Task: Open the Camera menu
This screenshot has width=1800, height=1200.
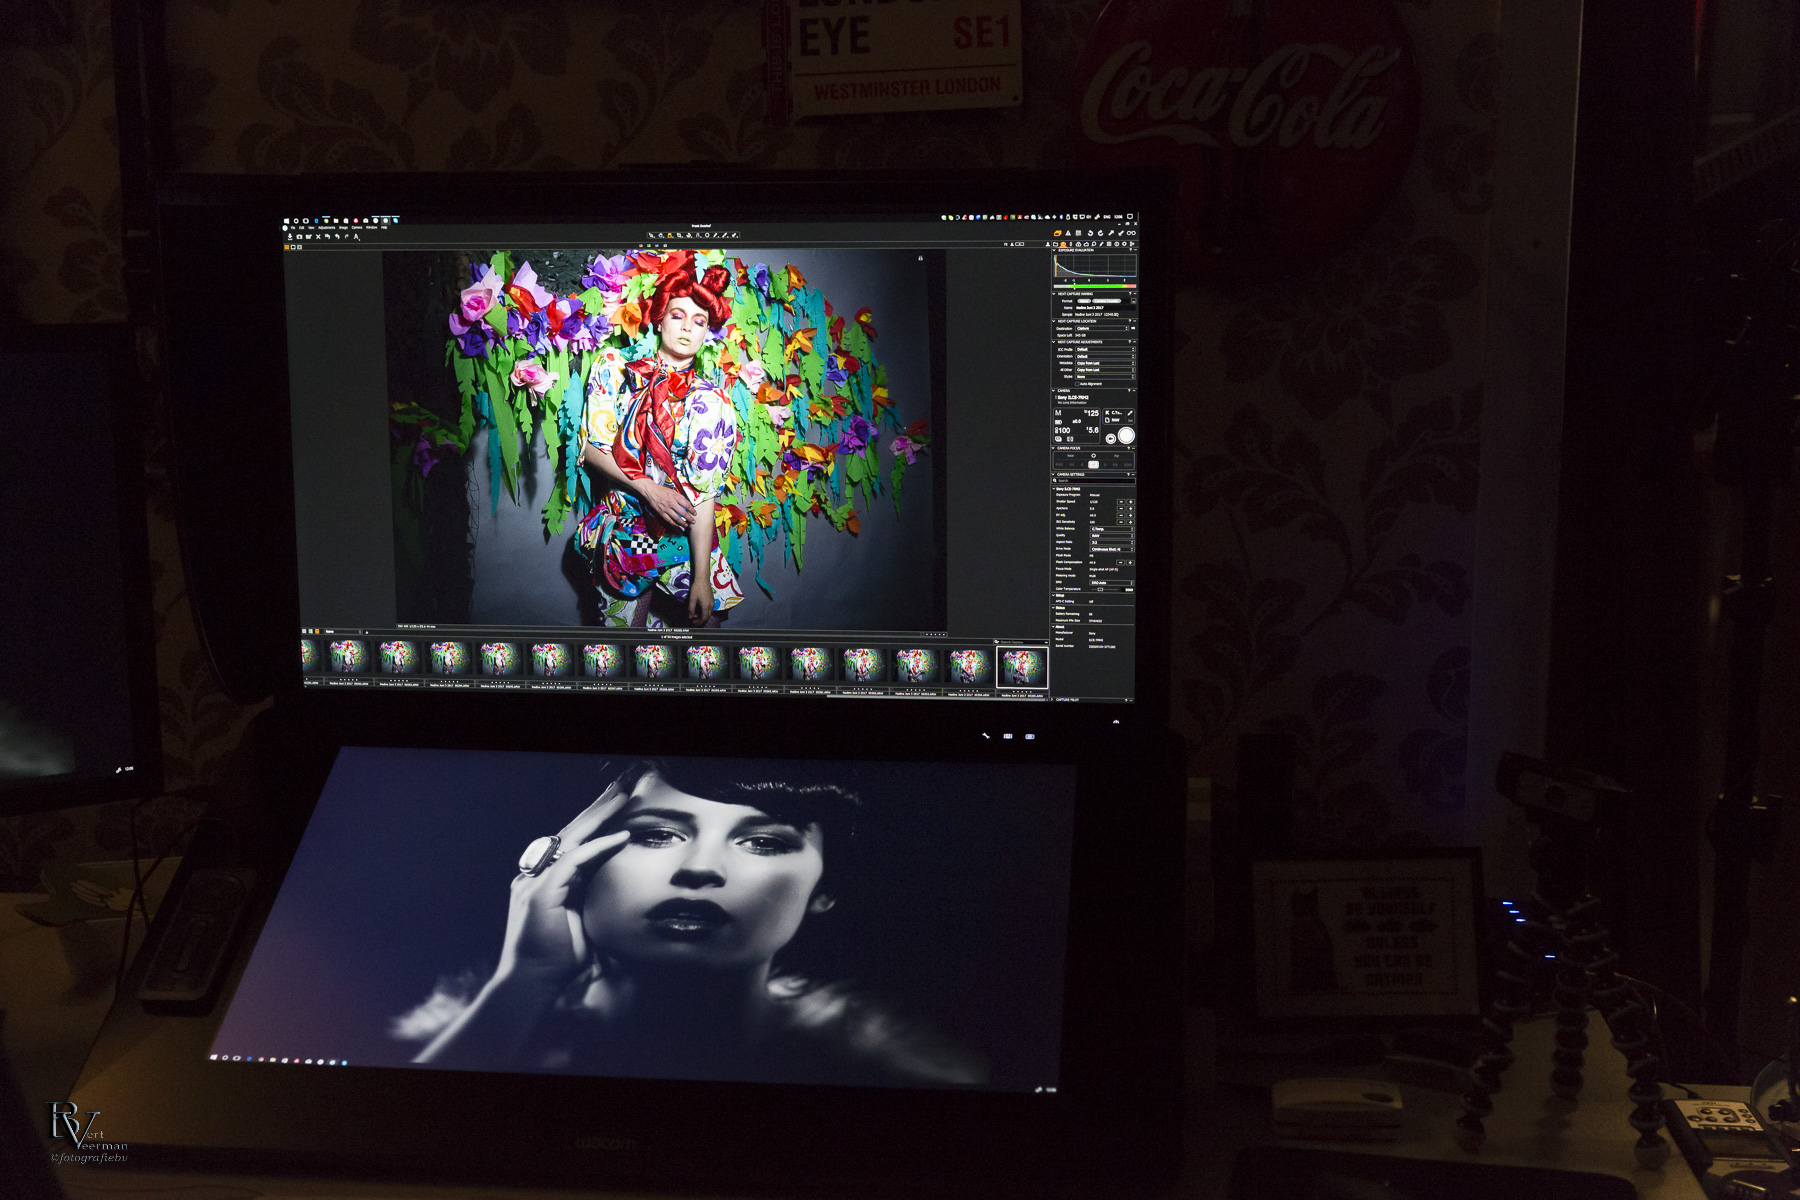Action: tap(357, 227)
